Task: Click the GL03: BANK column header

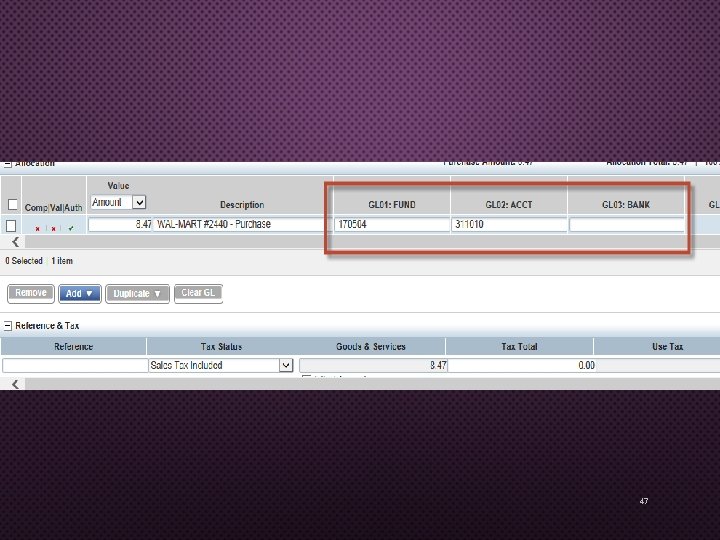Action: click(x=626, y=205)
